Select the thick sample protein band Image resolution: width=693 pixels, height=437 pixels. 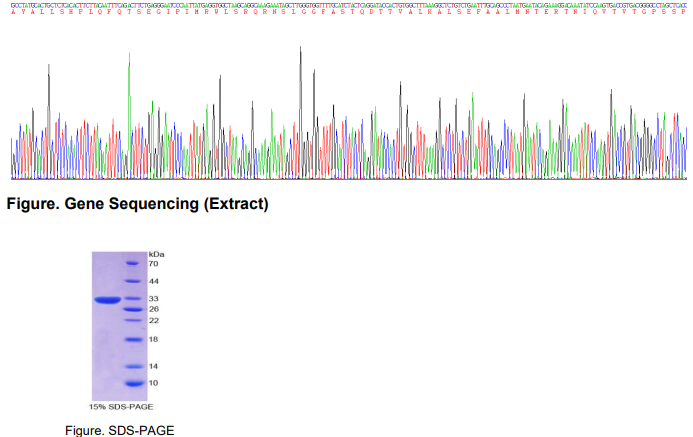pyautogui.click(x=107, y=299)
